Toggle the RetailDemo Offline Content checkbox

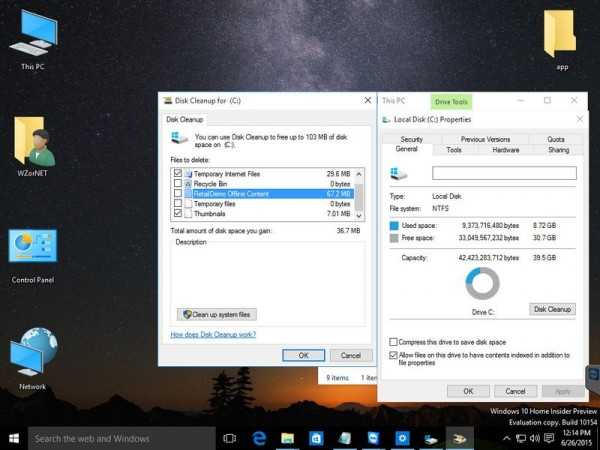(x=178, y=194)
